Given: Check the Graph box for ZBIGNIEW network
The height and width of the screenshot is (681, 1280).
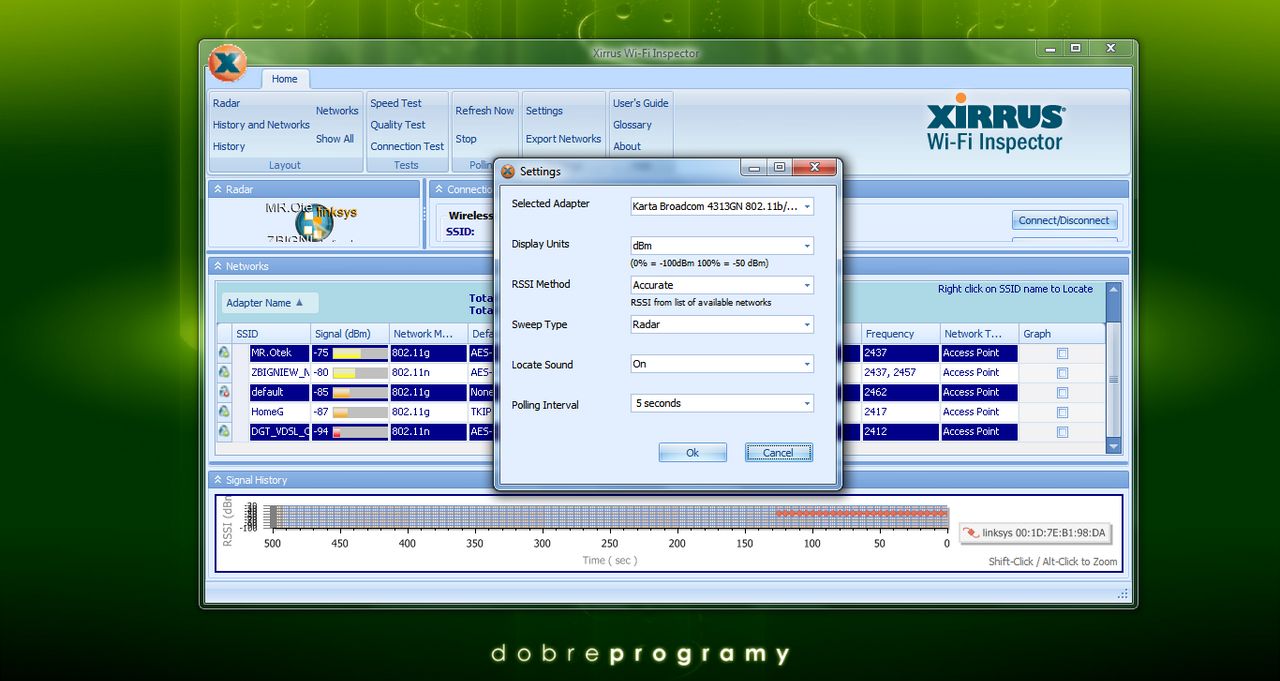Looking at the screenshot, I should pos(1062,372).
